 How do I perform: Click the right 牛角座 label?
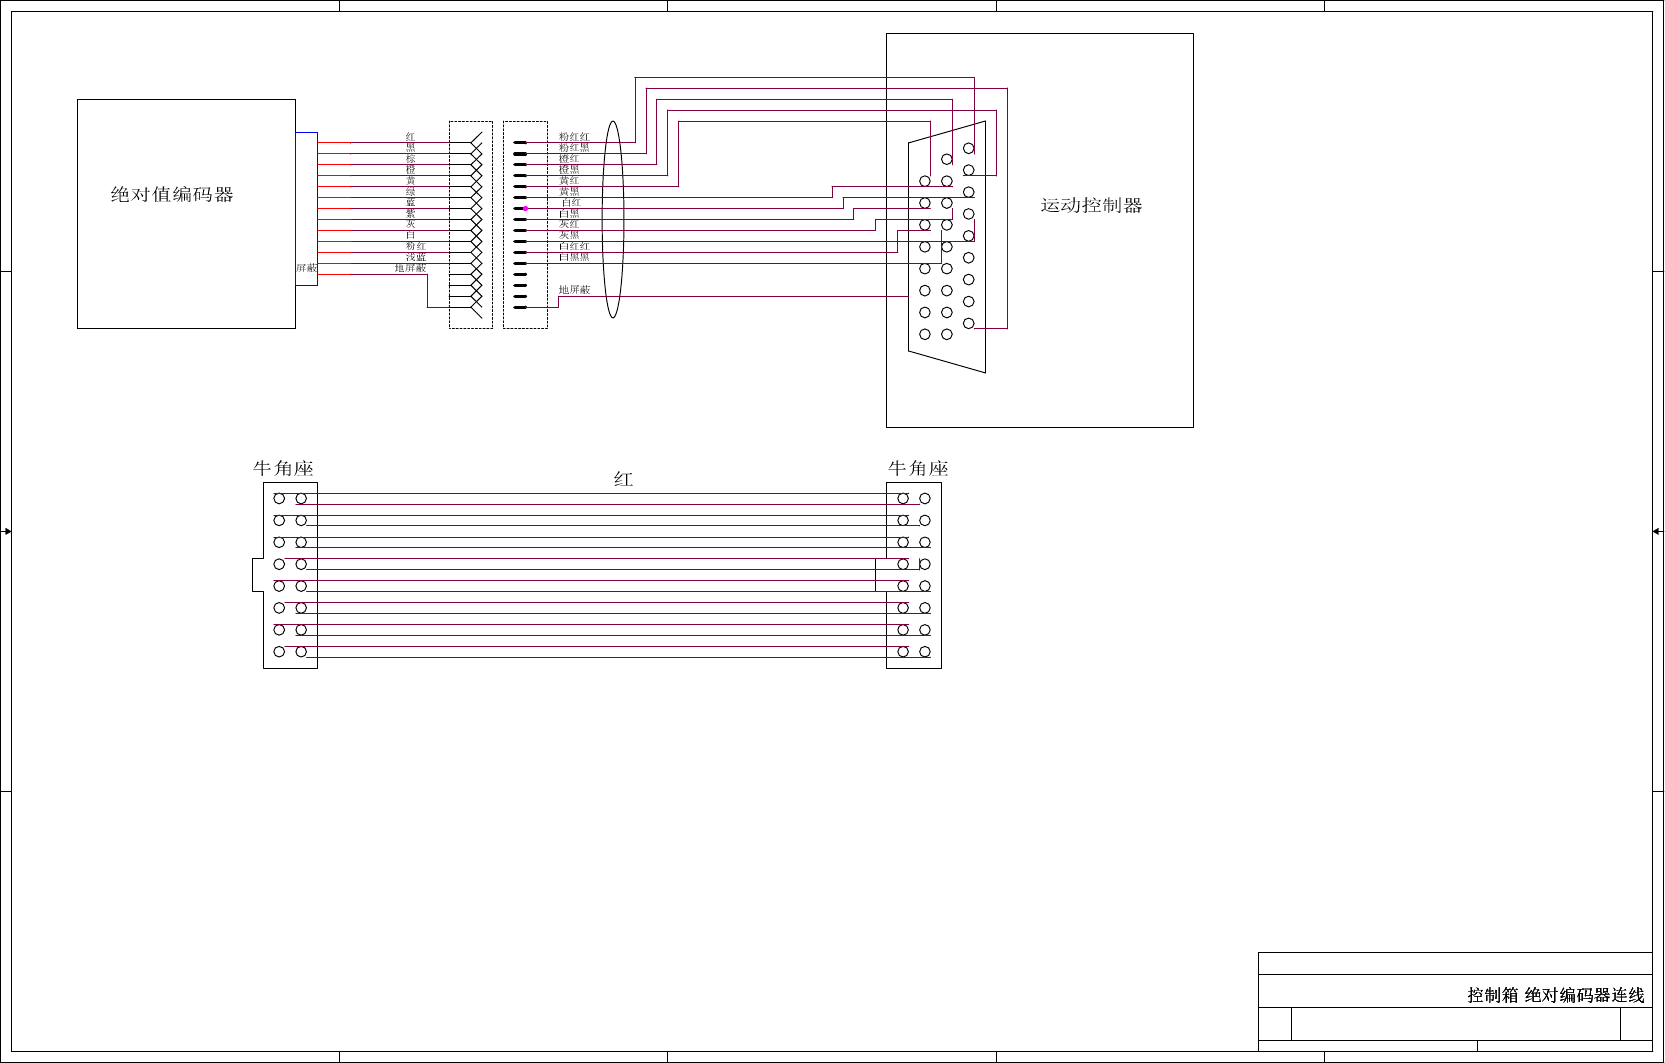pyautogui.click(x=918, y=469)
